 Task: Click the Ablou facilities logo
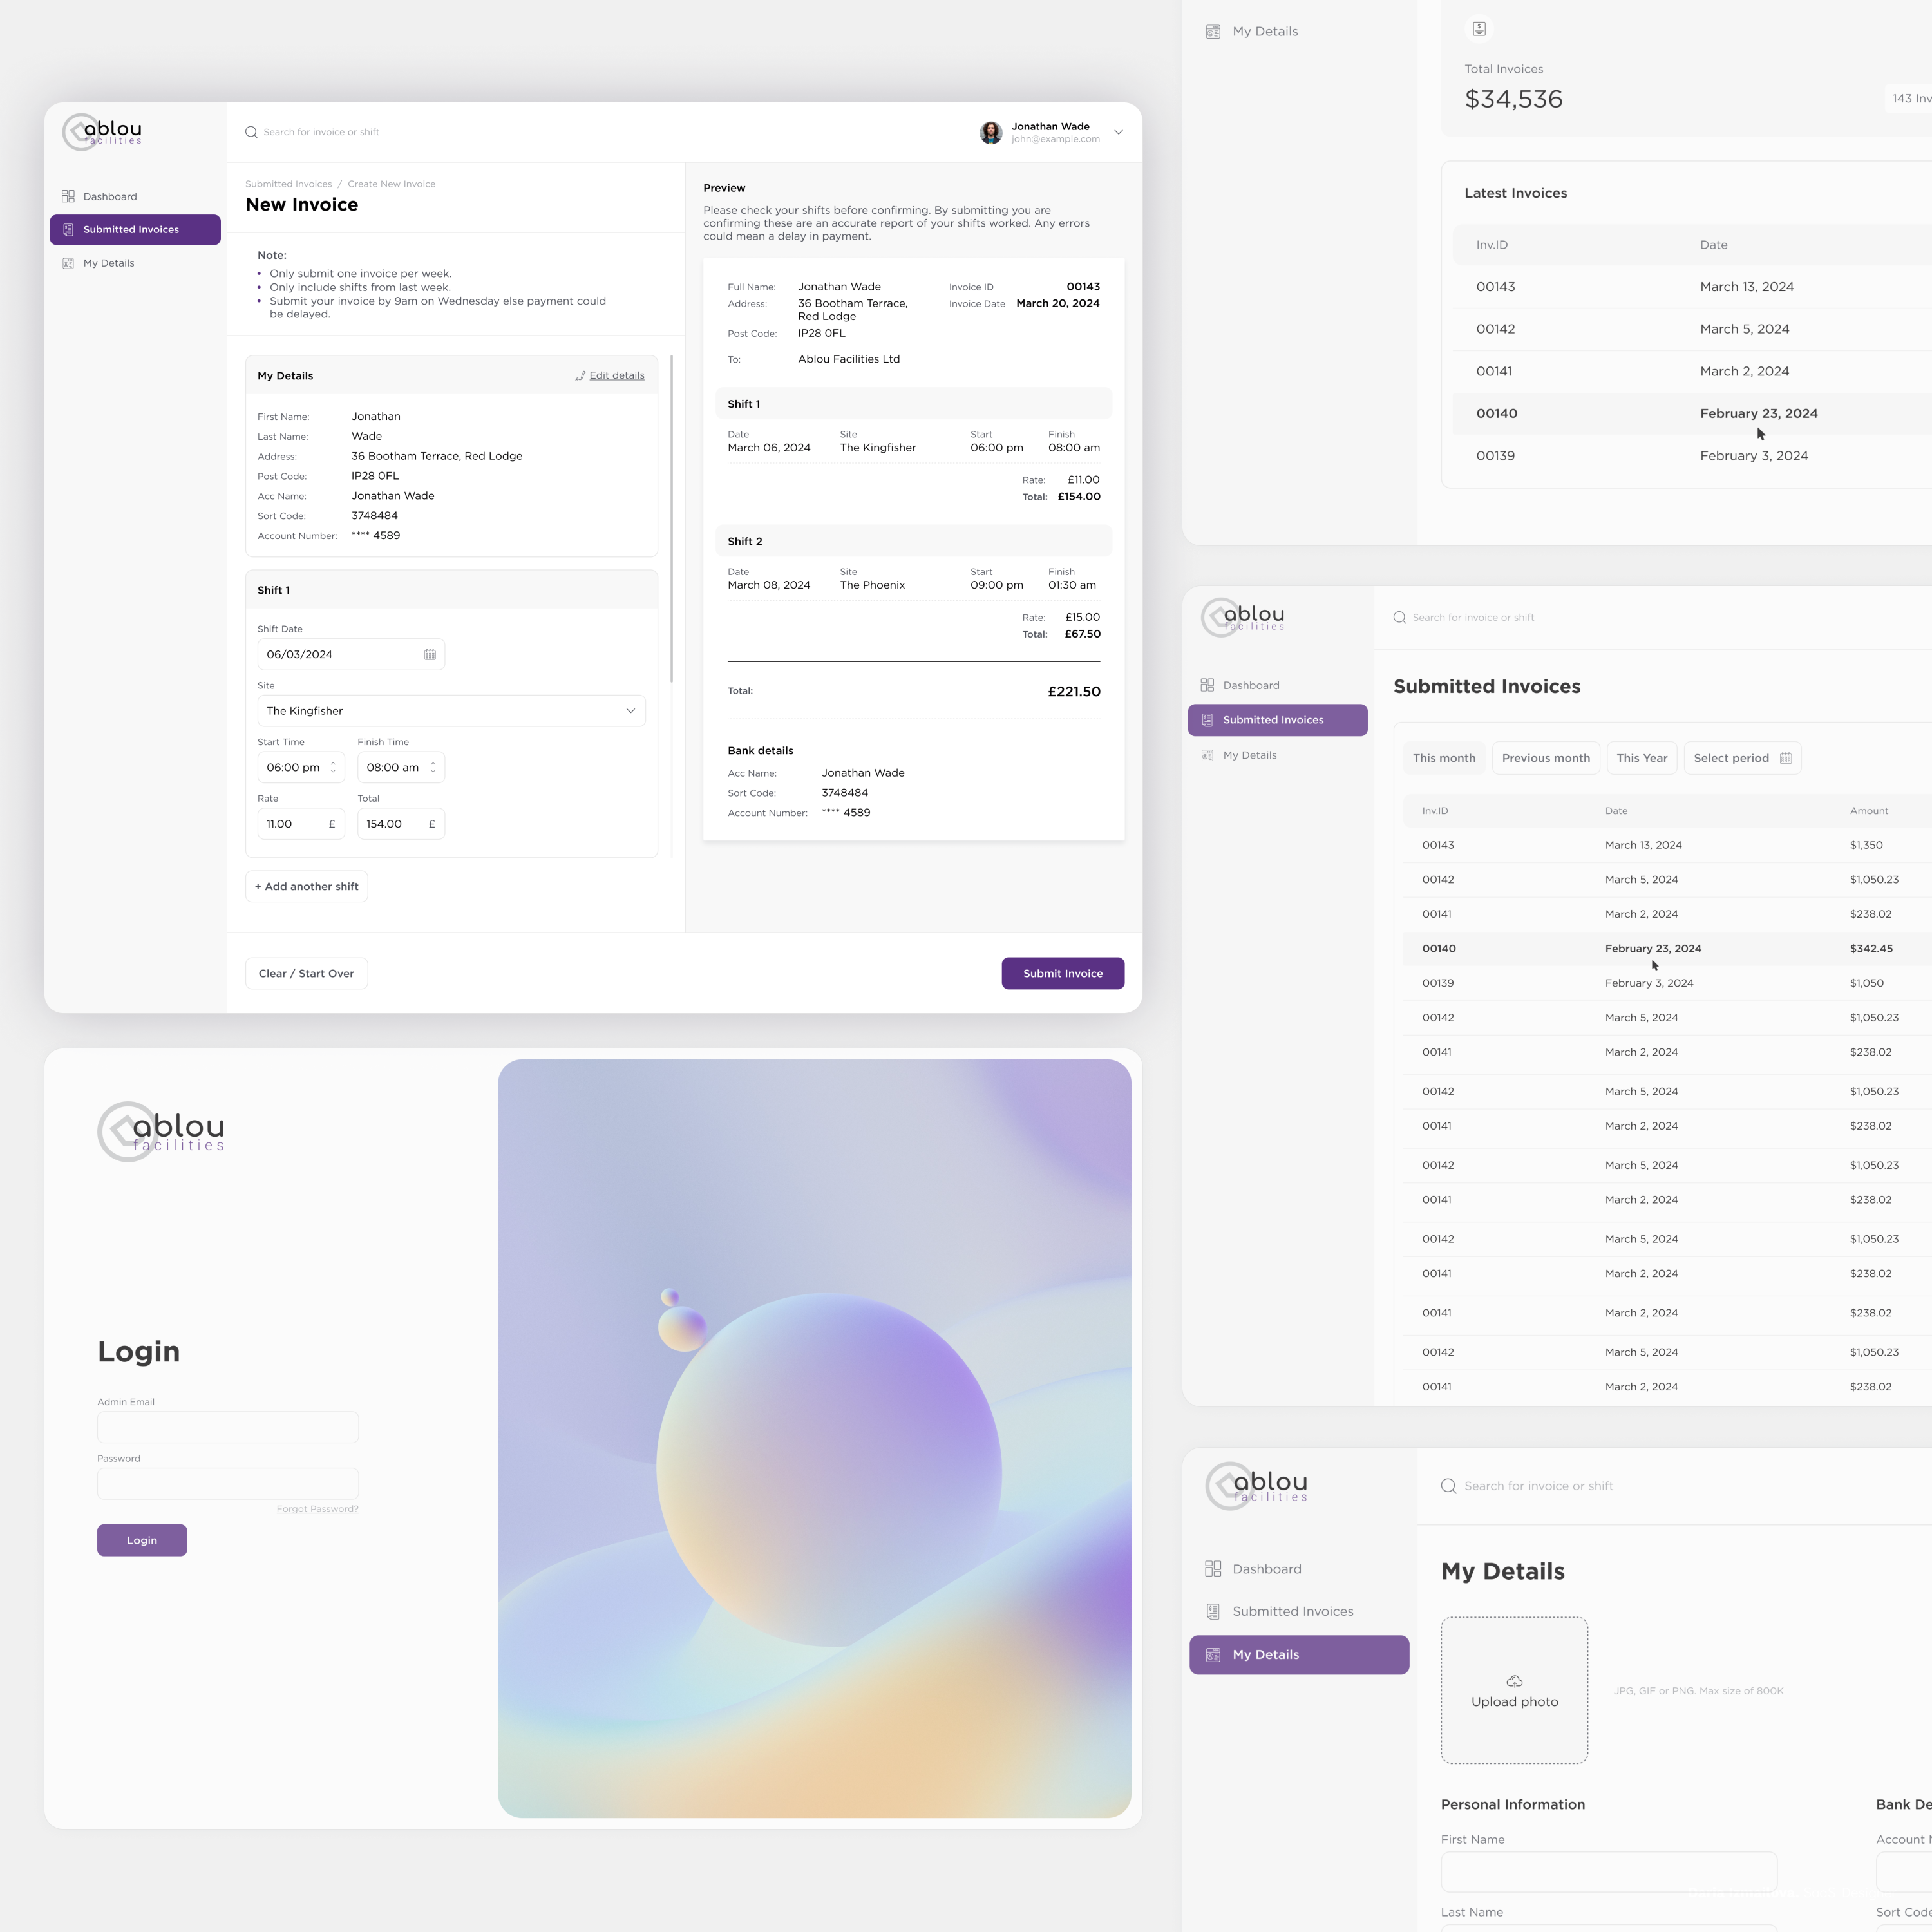103,131
